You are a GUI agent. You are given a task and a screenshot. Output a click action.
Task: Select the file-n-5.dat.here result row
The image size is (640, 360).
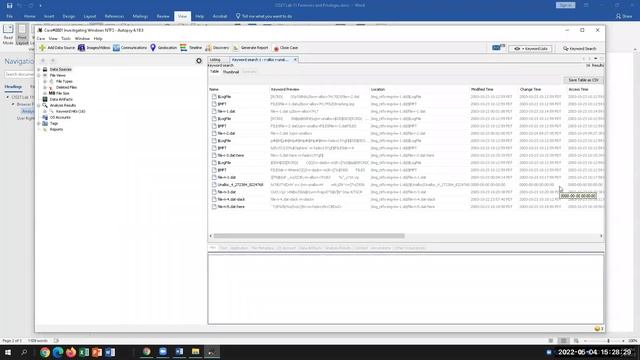point(406,207)
